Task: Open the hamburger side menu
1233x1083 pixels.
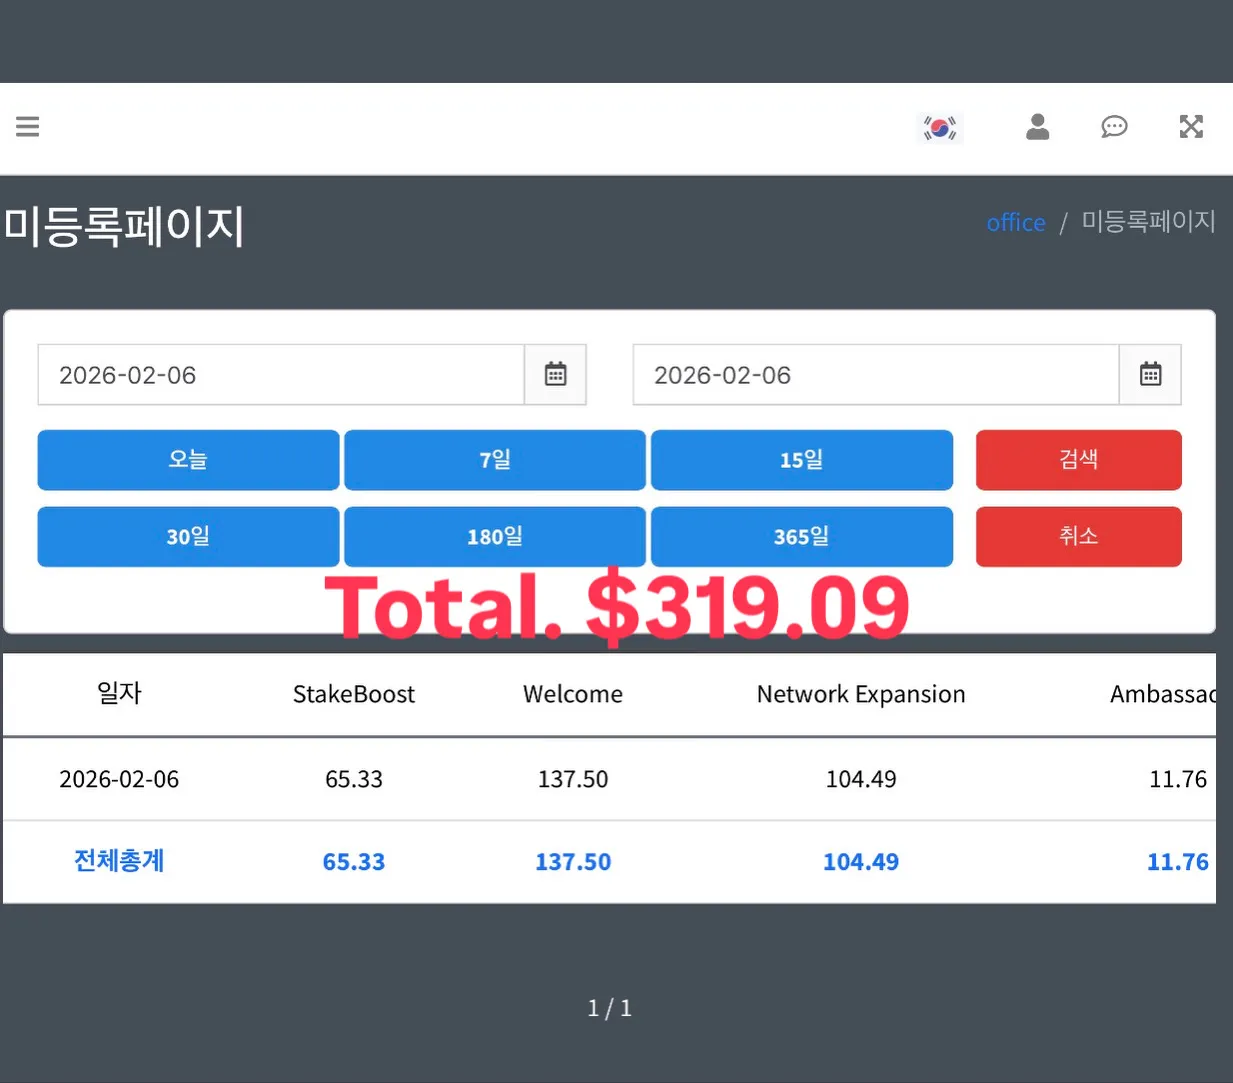Action: (28, 126)
